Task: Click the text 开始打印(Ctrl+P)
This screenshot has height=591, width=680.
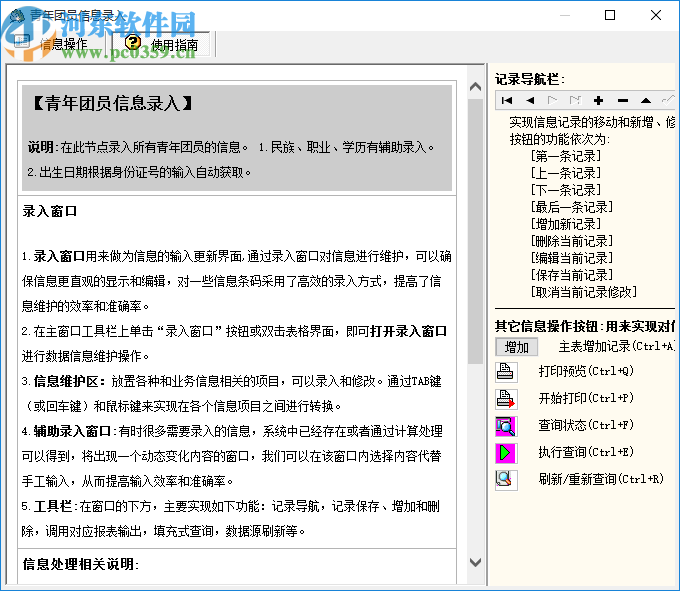Action: tap(586, 398)
